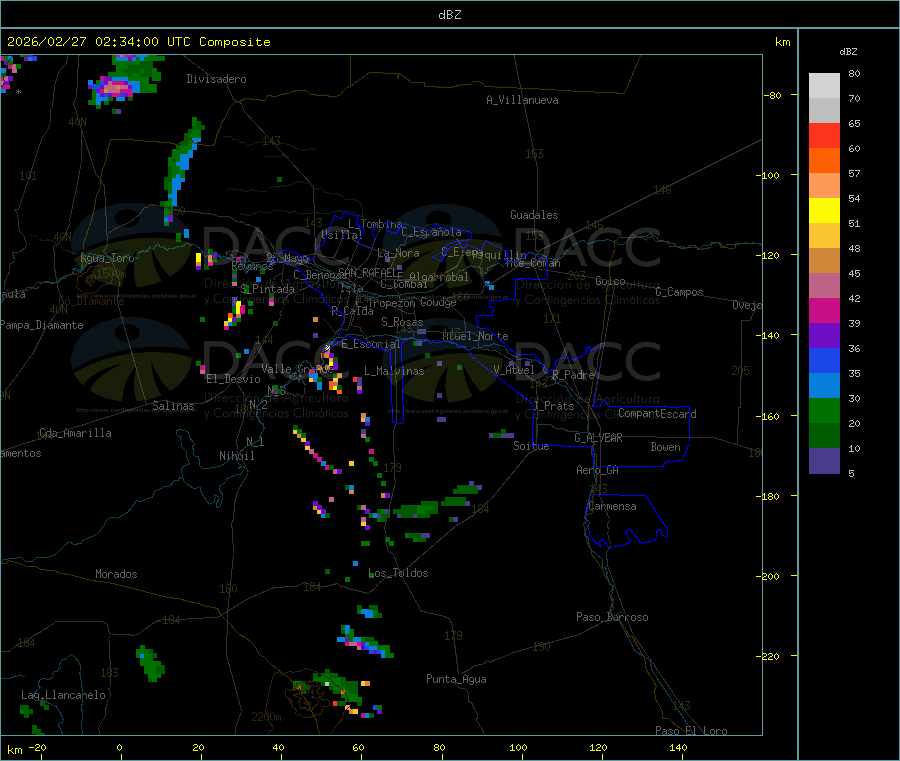The height and width of the screenshot is (761, 900).
Task: Click the slate 5-10 dBZ legend swatch
Action: coord(824,461)
